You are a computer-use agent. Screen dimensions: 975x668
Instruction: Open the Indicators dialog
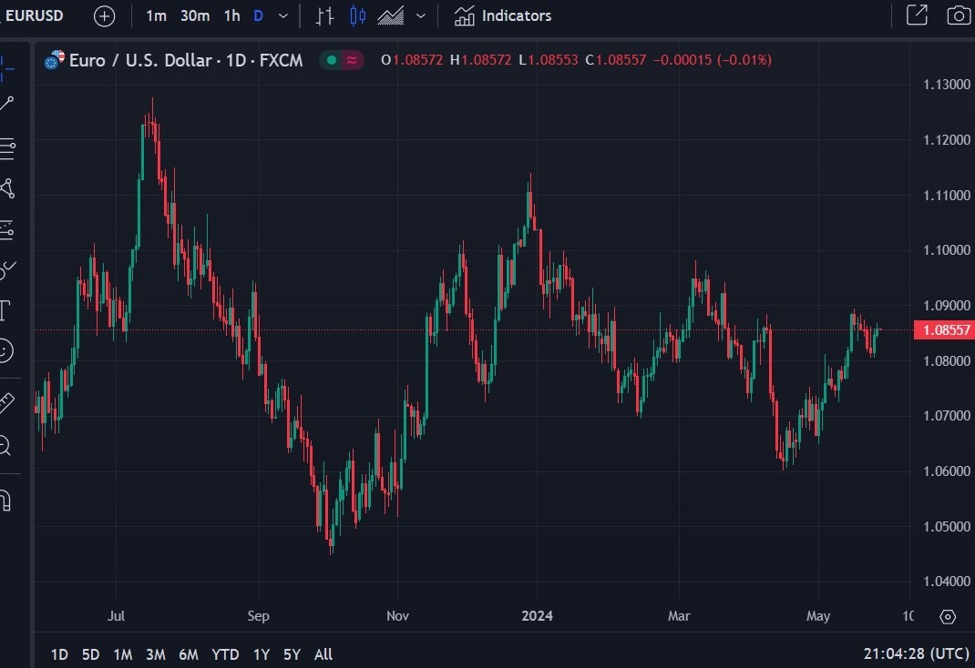tap(502, 15)
